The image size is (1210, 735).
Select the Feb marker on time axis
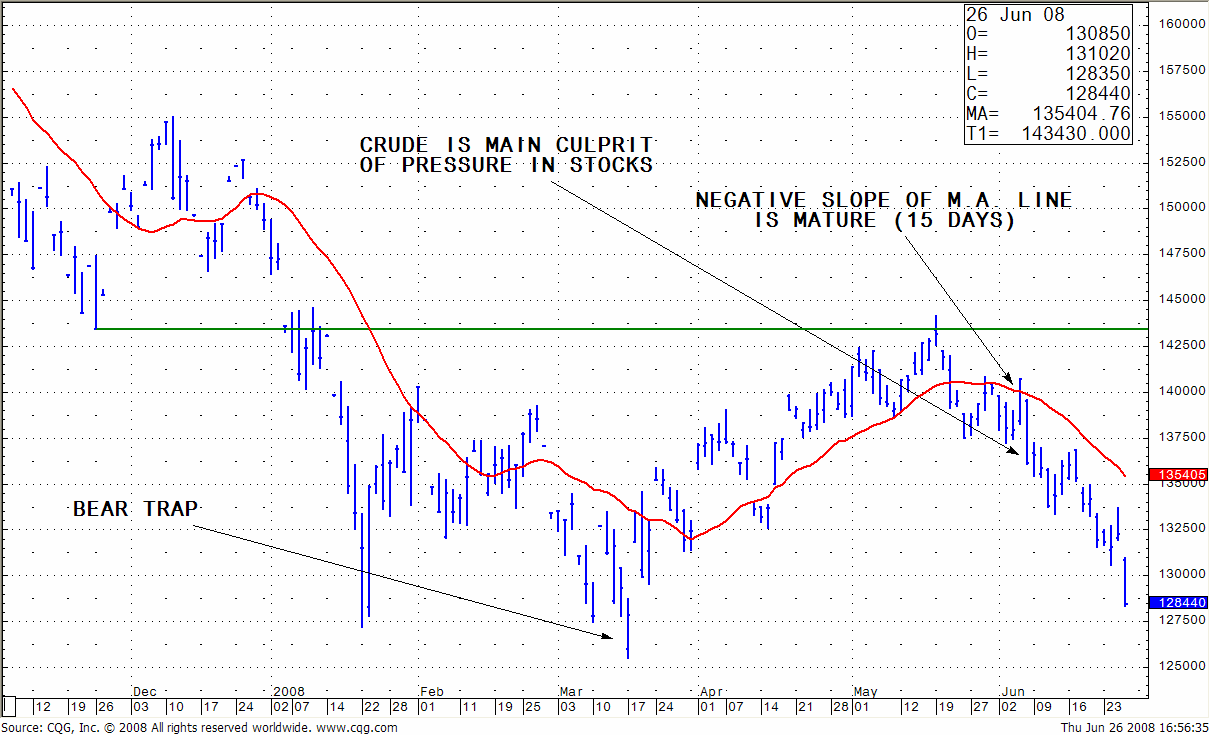coord(431,691)
